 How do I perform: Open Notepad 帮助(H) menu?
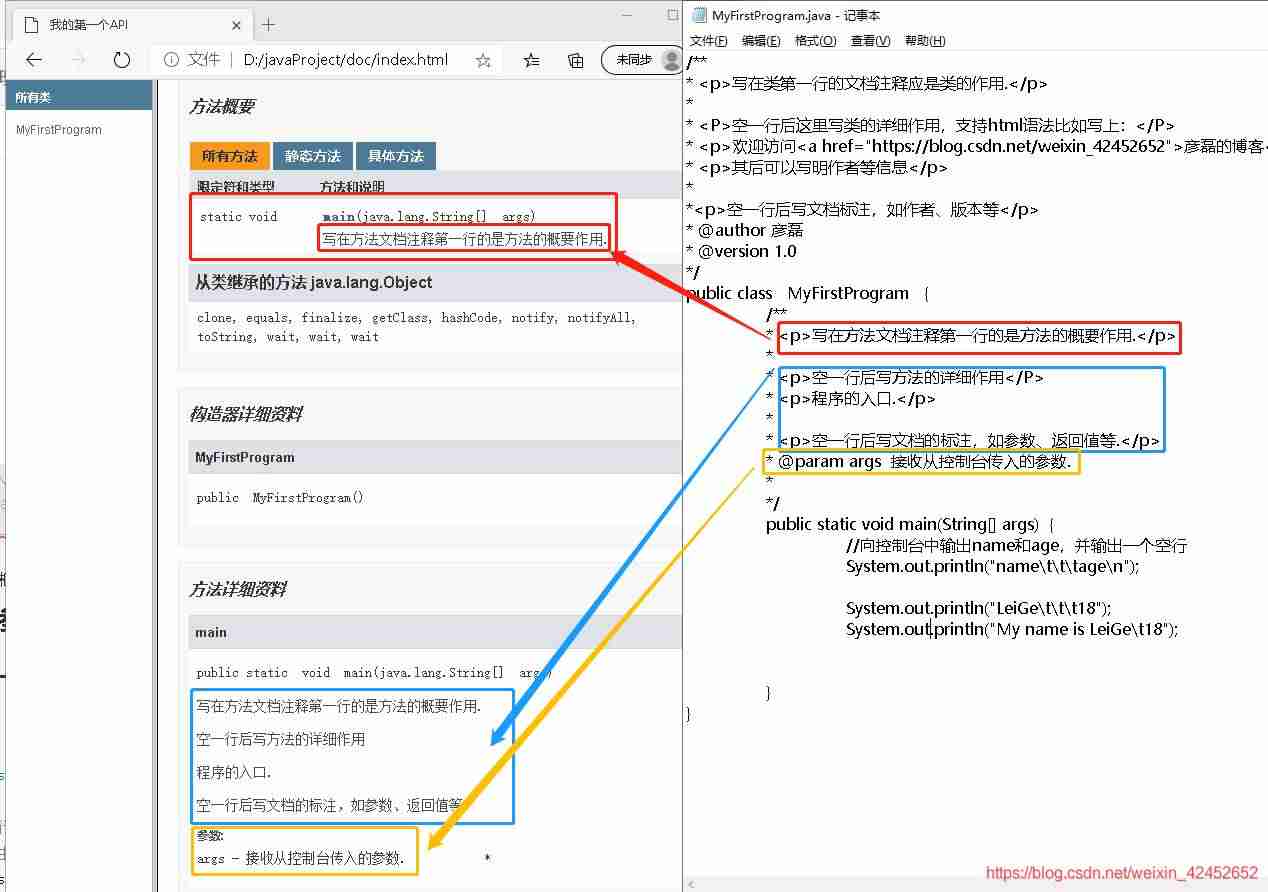tap(925, 41)
